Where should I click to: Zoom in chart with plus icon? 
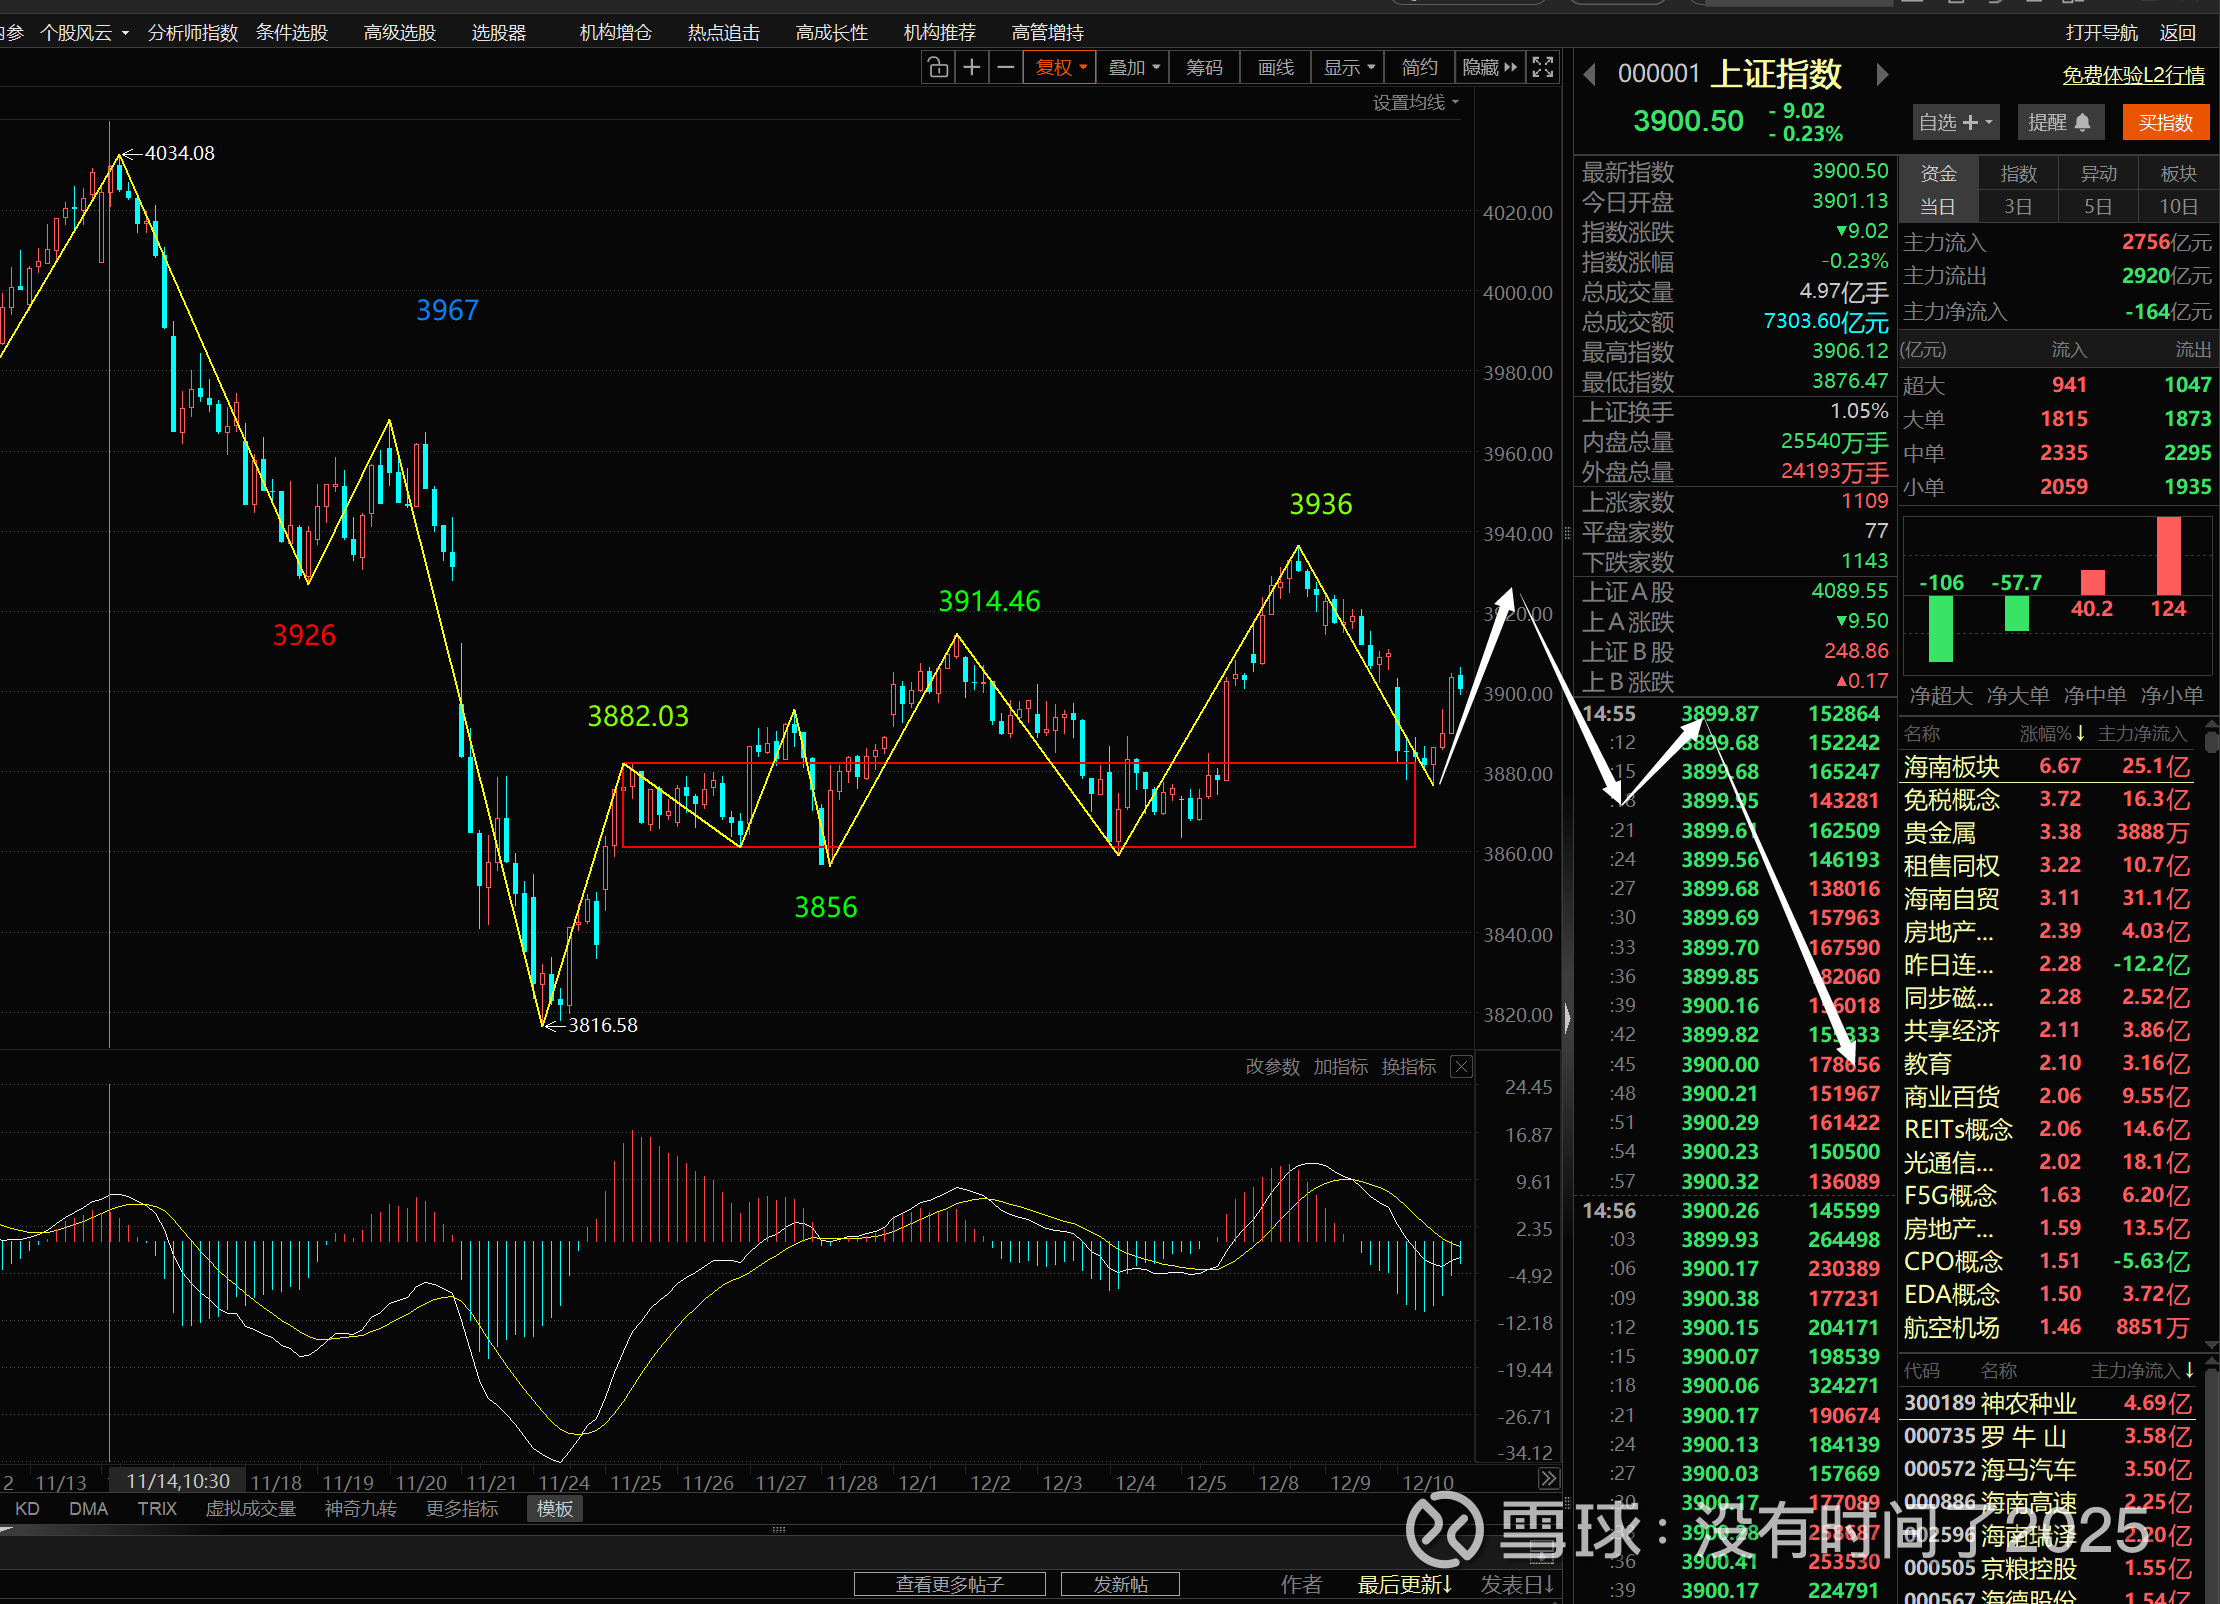coord(971,68)
